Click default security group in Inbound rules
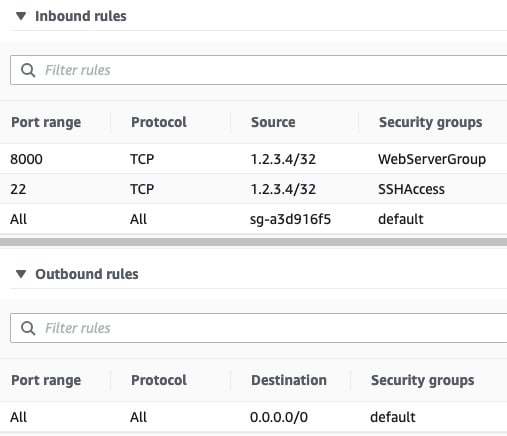507x436 pixels. click(400, 219)
